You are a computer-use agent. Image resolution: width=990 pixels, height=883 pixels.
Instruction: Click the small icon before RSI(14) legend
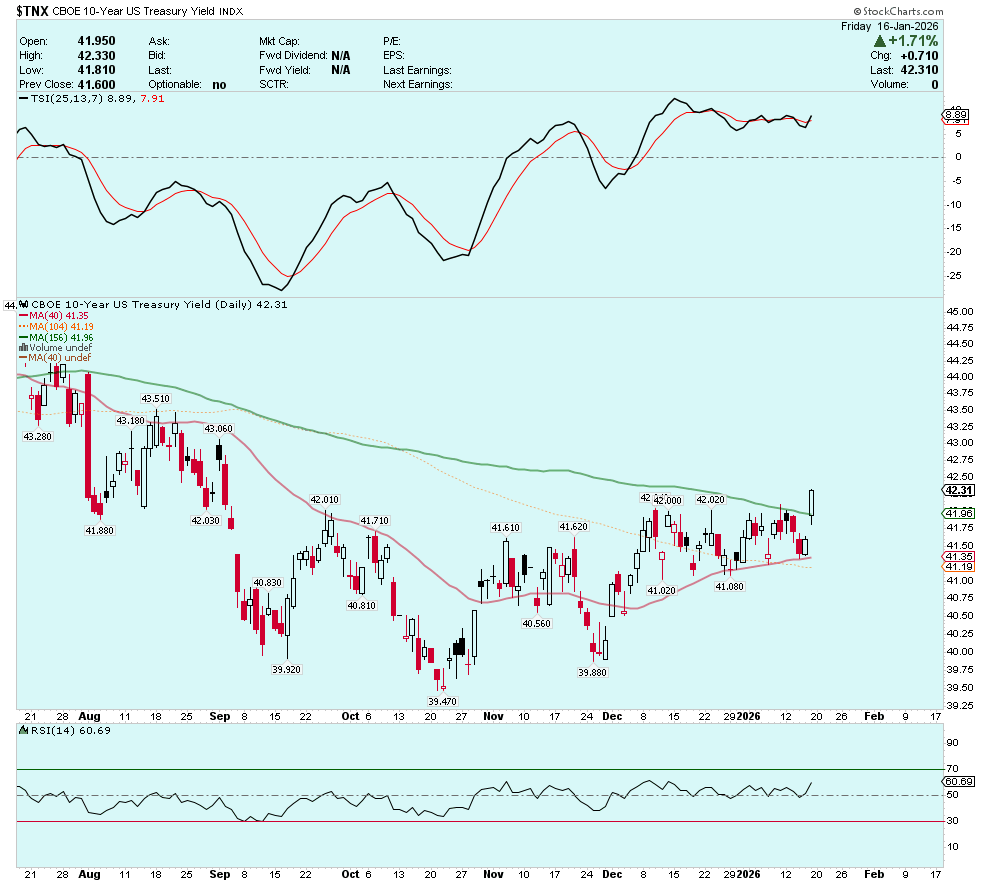pyautogui.click(x=24, y=730)
